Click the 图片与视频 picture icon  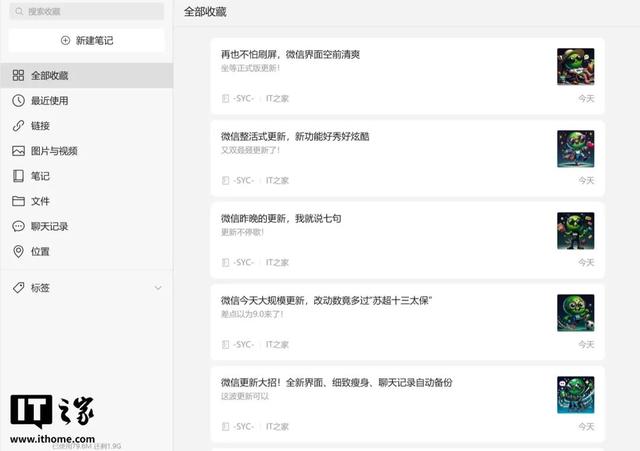coord(18,151)
